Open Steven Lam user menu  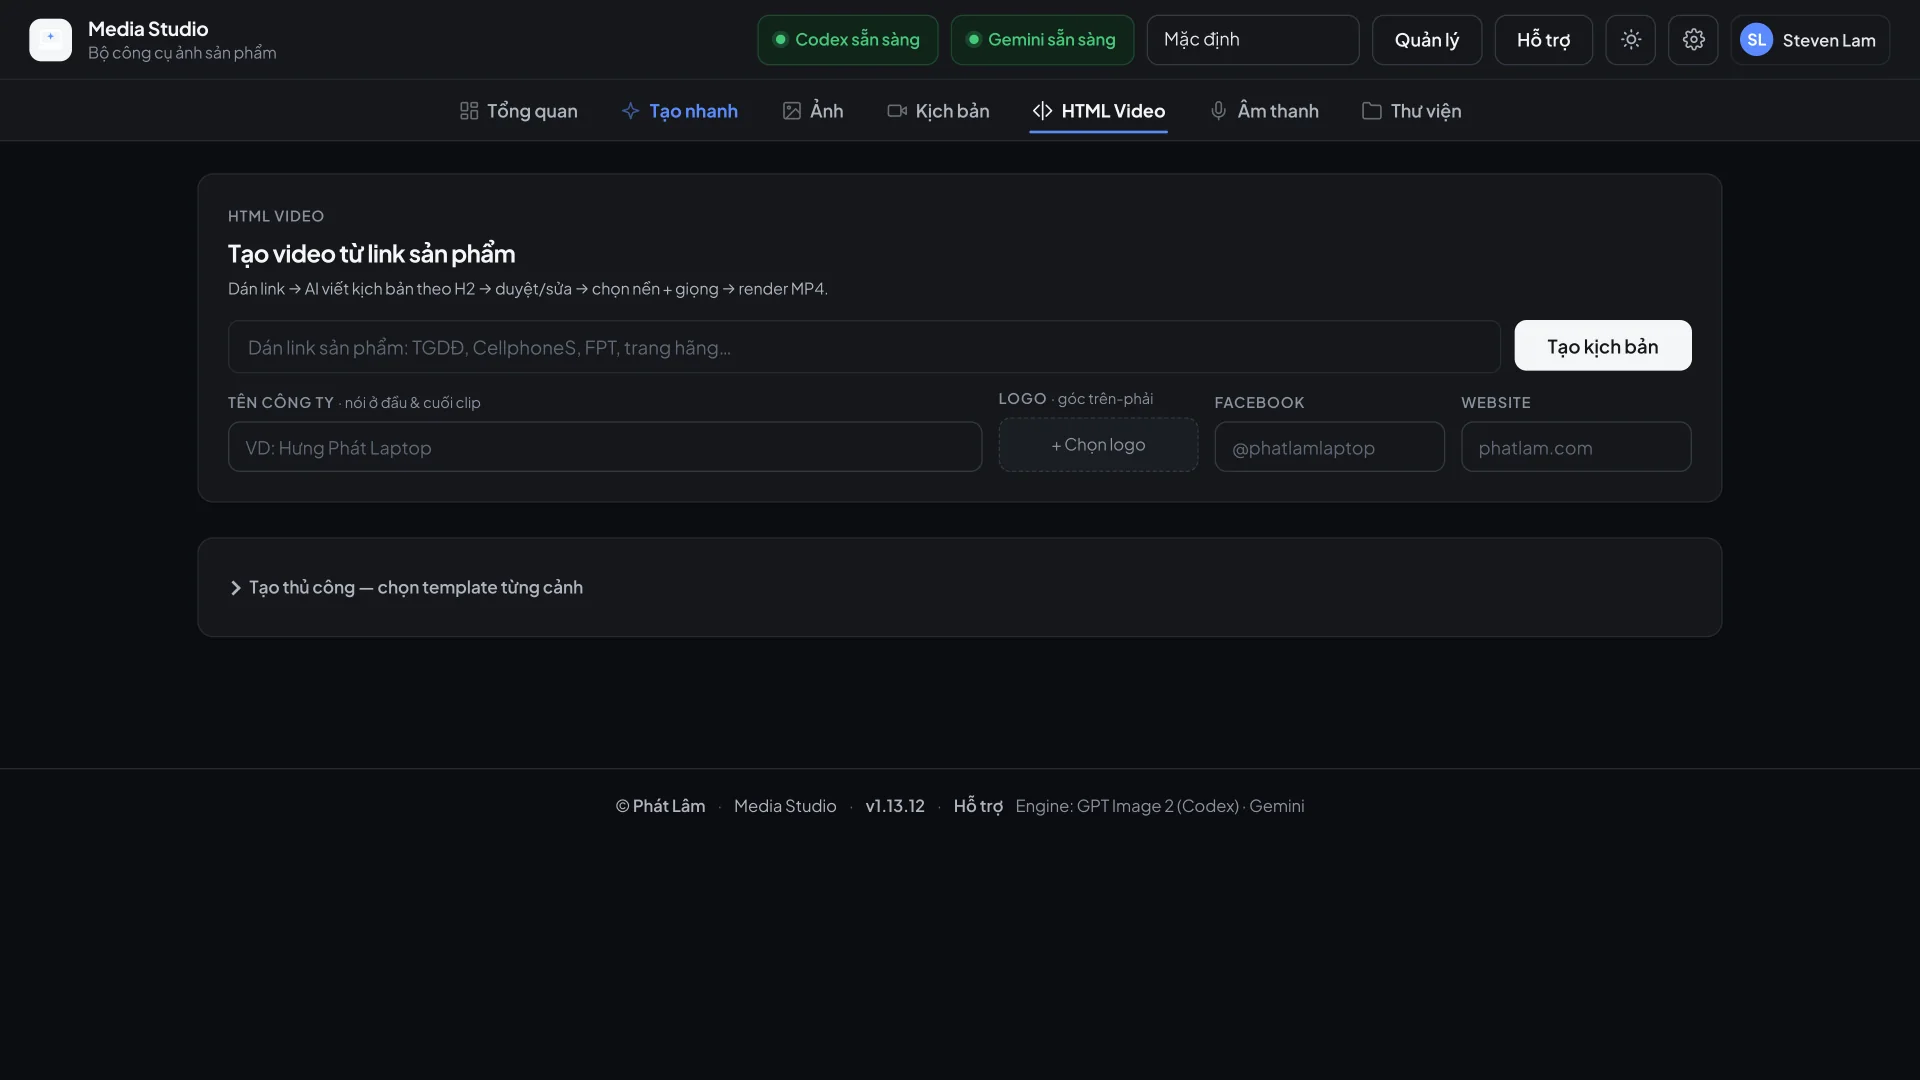[1810, 40]
